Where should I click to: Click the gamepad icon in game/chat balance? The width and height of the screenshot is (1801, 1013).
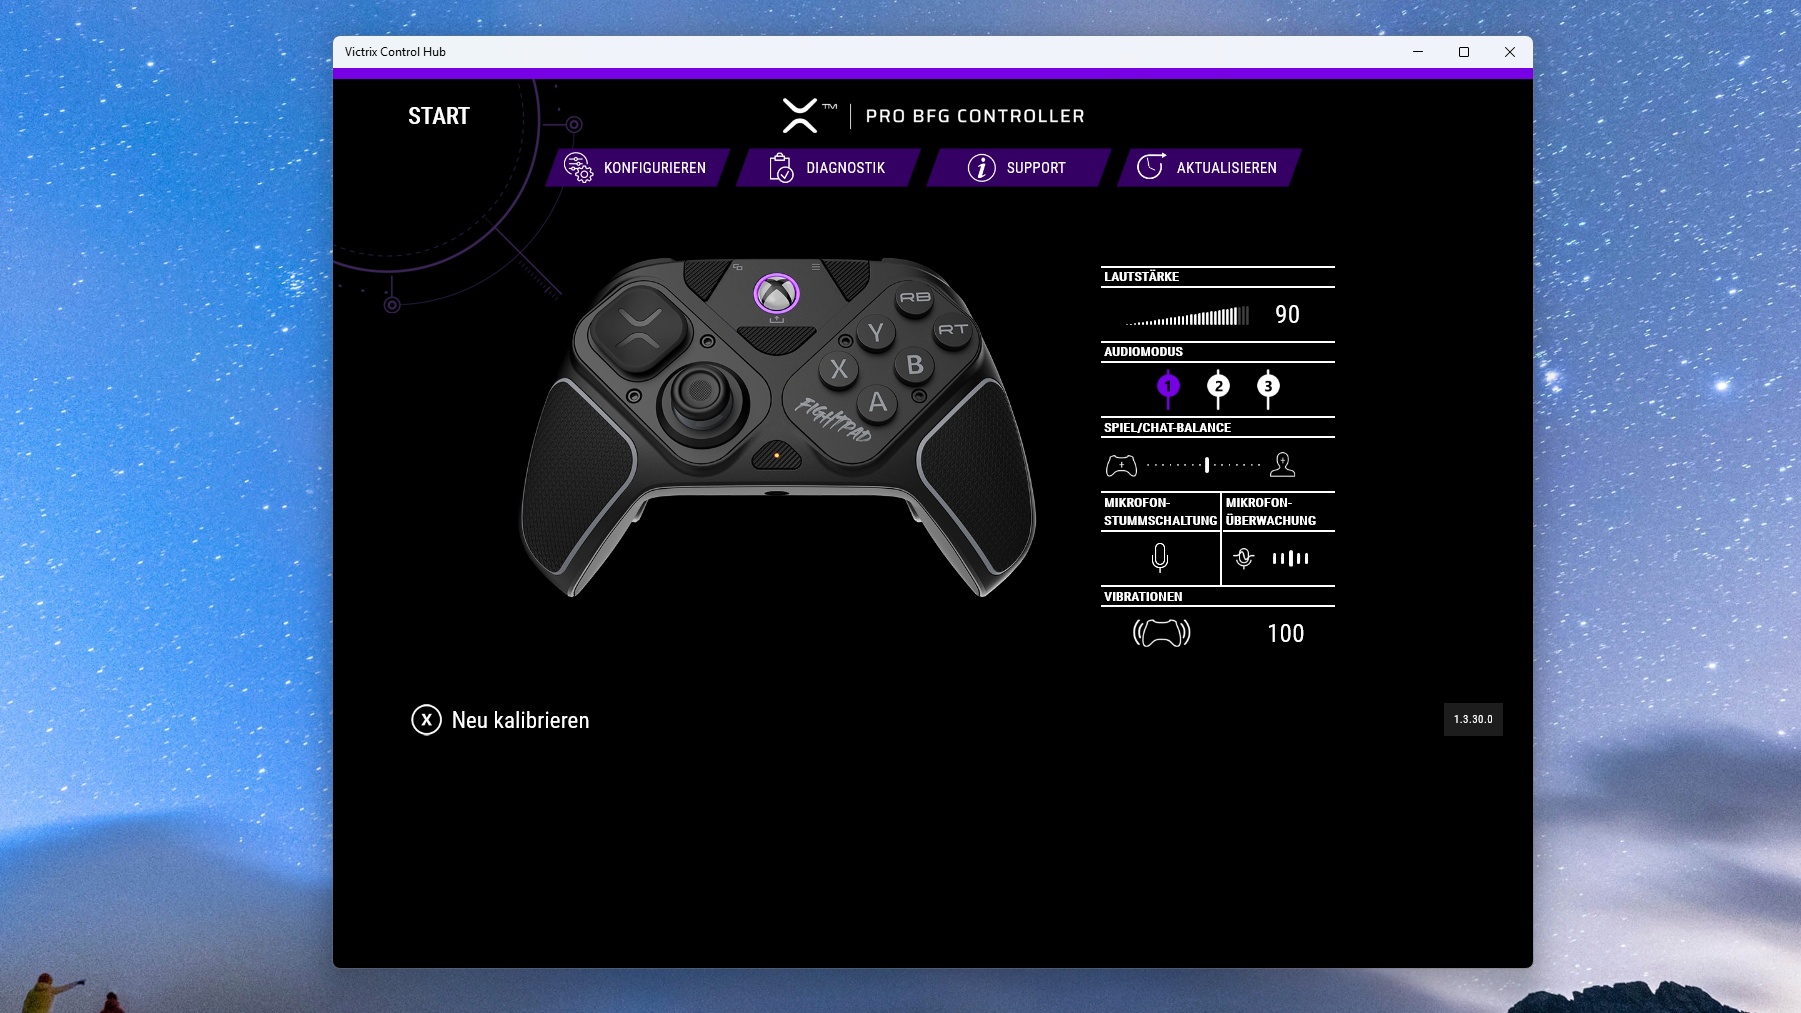coord(1121,465)
